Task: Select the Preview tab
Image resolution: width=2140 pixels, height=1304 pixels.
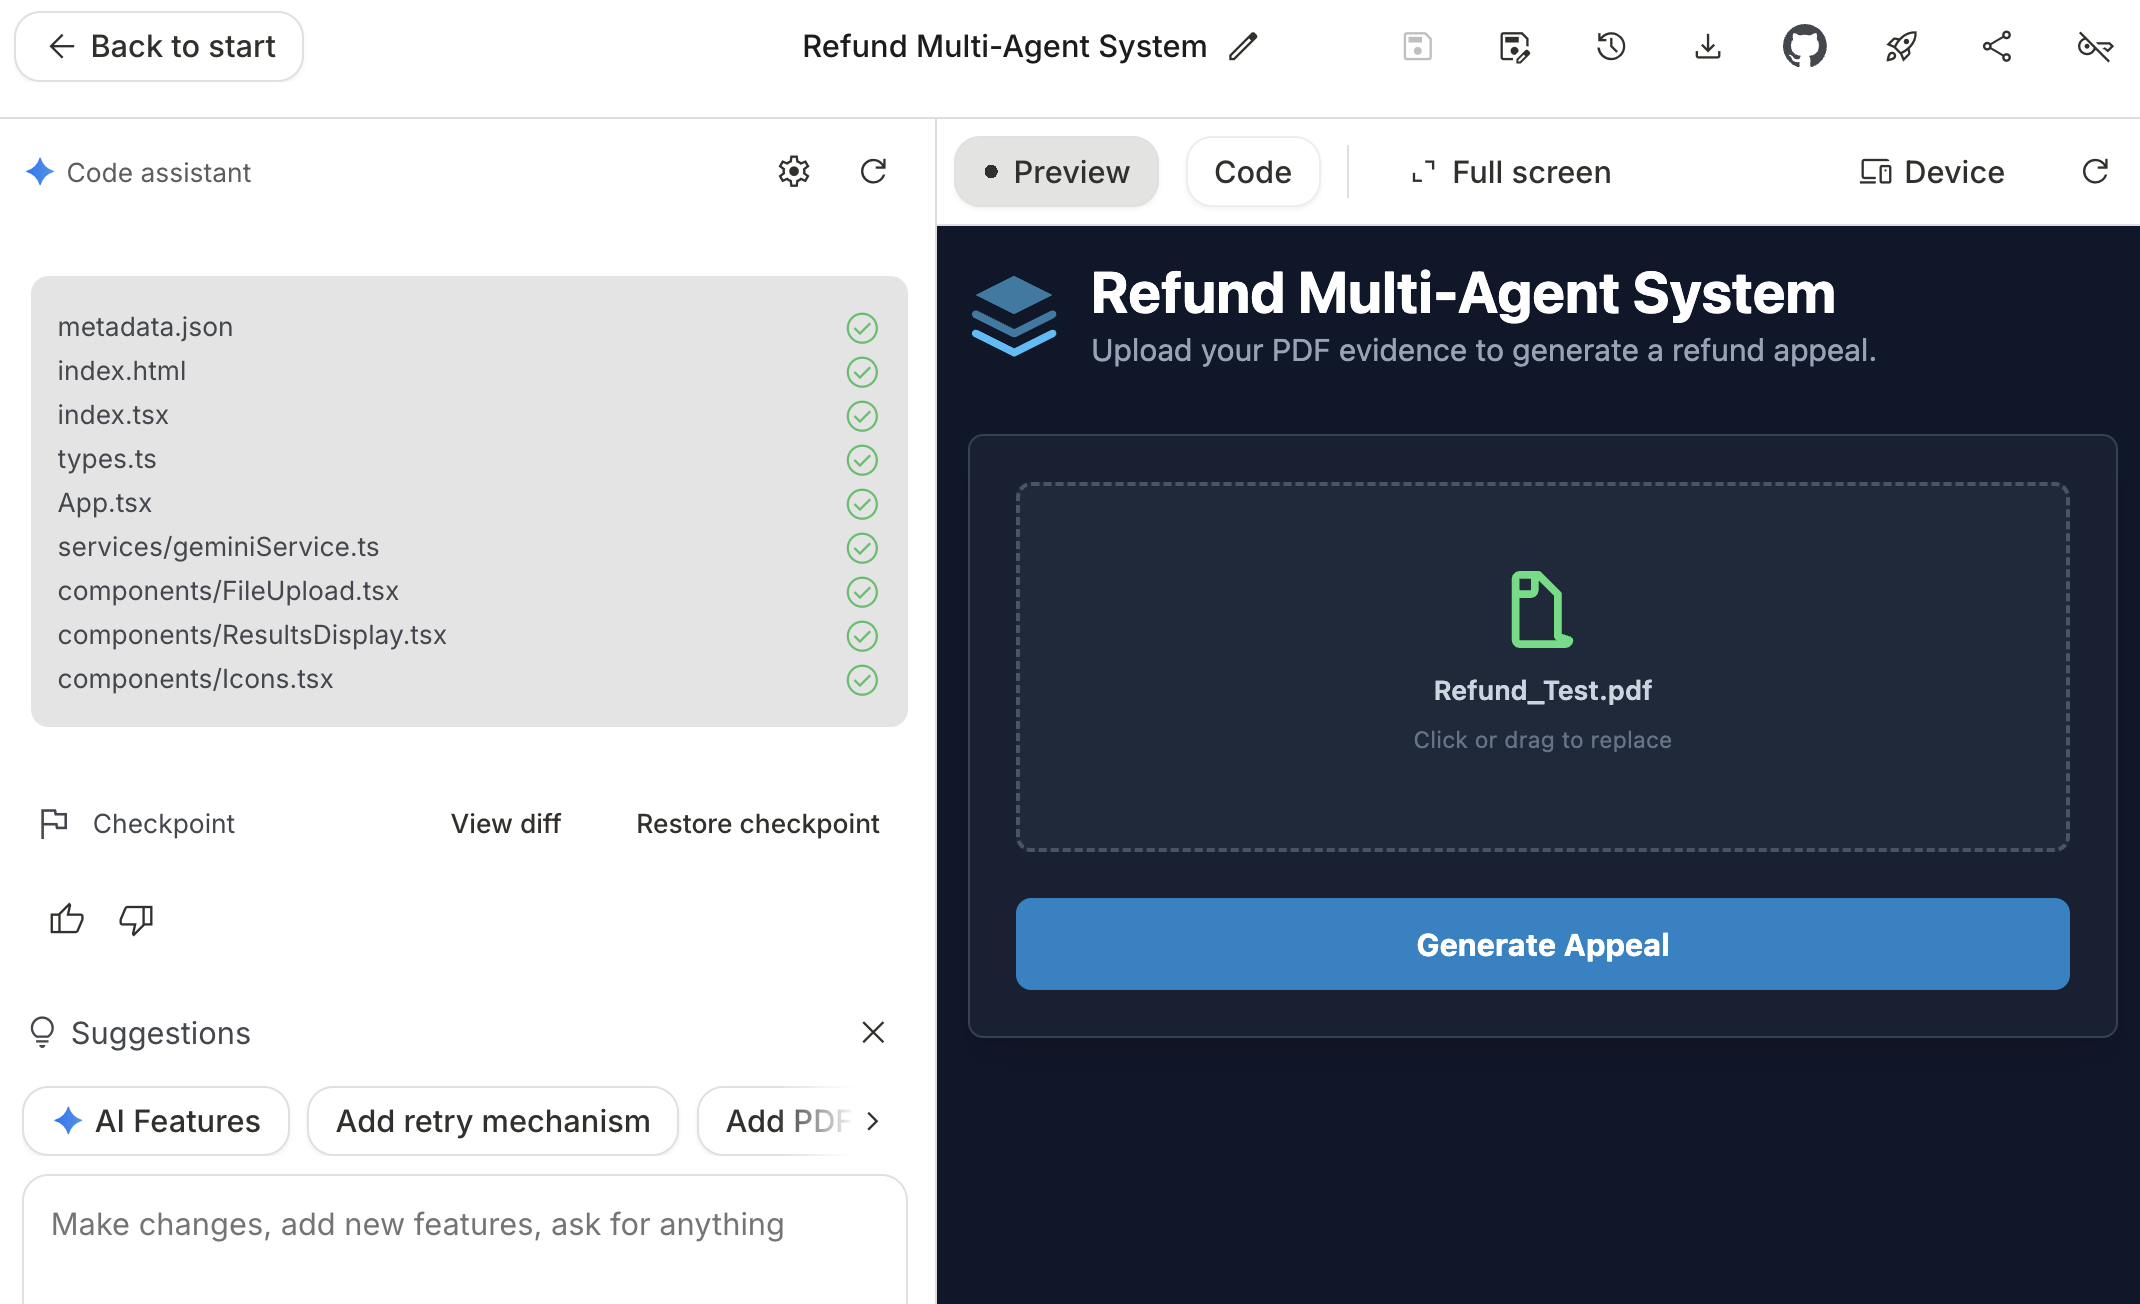Action: (1056, 172)
